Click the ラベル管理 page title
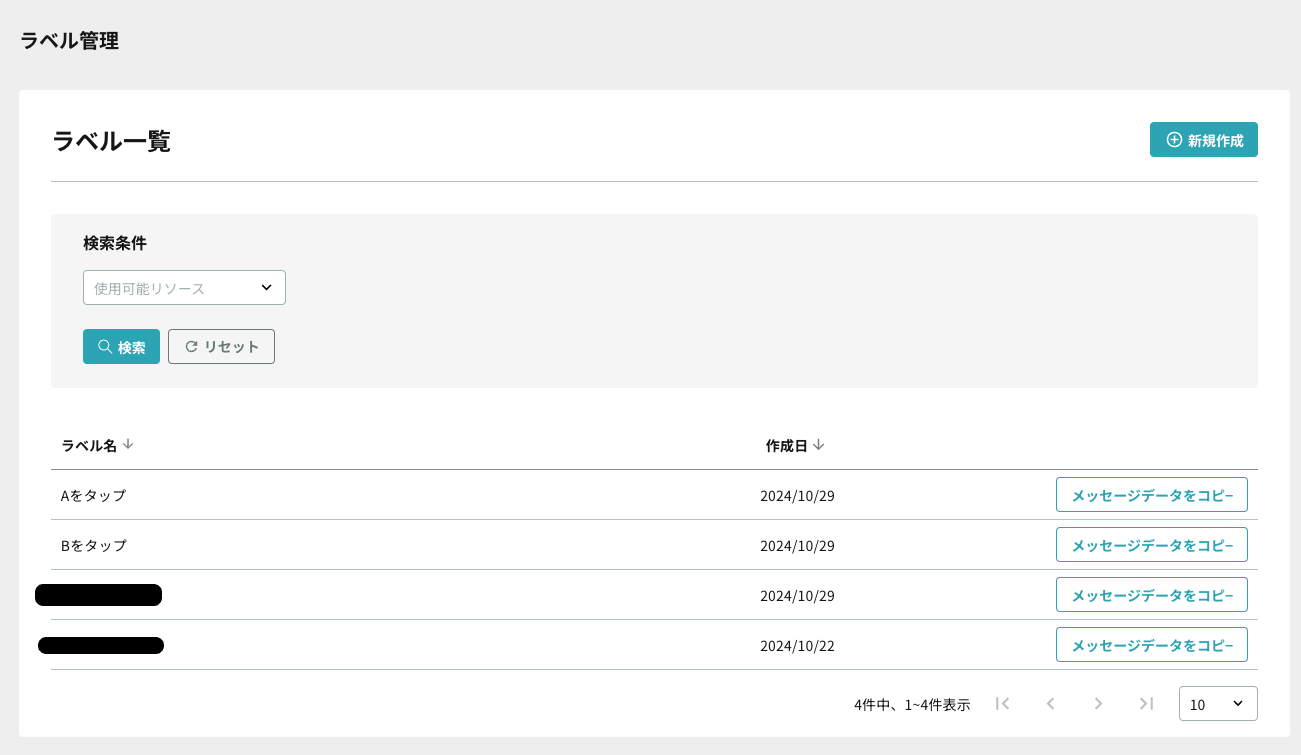Screen dimensions: 1301x755 click(x=70, y=41)
